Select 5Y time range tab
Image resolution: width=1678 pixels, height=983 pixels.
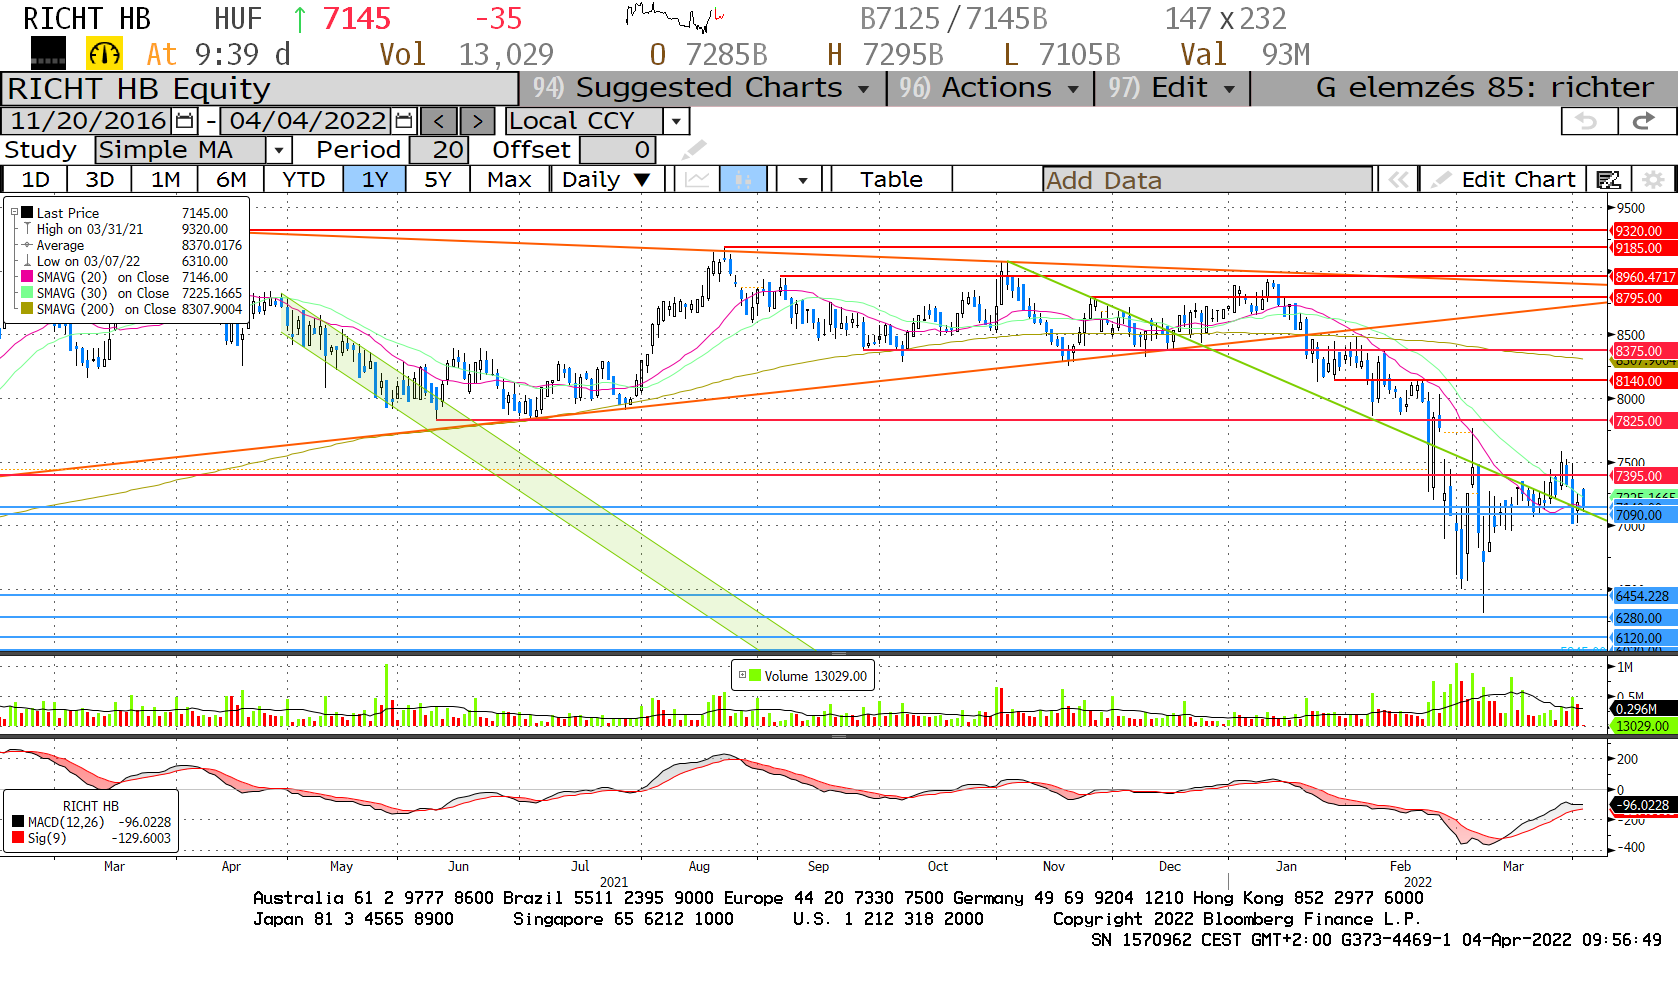(438, 180)
